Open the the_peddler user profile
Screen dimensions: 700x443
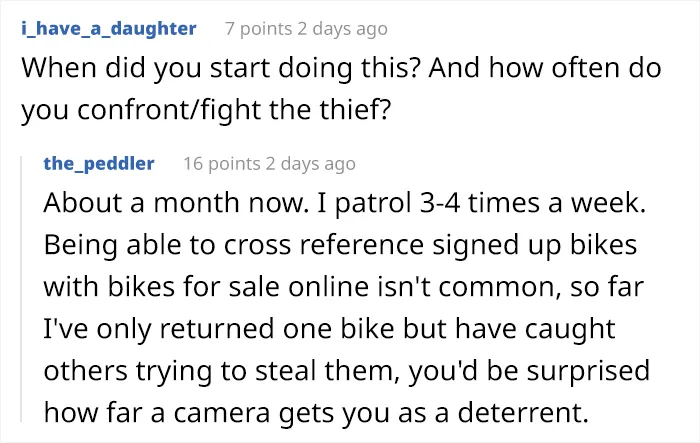click(x=99, y=163)
